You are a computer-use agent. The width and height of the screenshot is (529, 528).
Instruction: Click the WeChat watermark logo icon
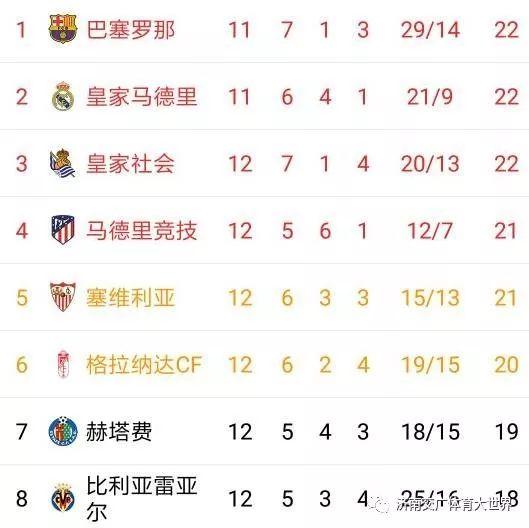(x=380, y=505)
